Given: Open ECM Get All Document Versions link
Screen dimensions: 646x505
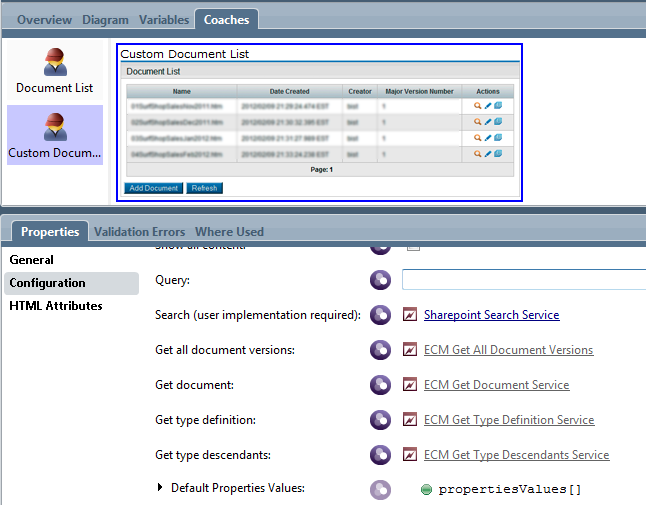Looking at the screenshot, I should [x=508, y=350].
